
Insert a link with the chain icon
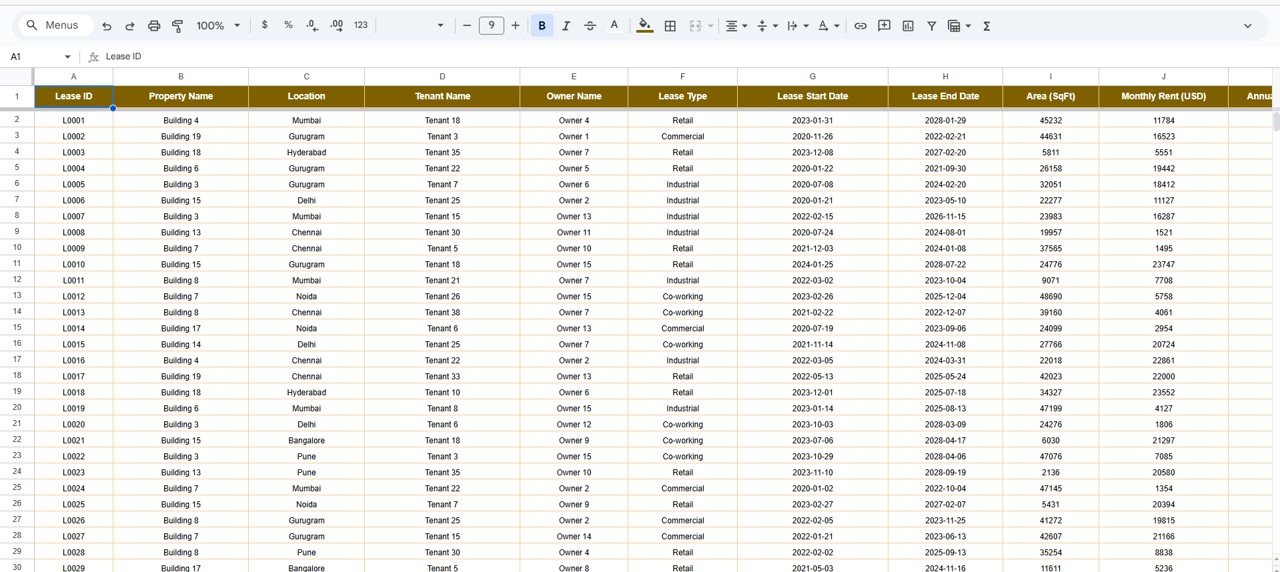pos(860,26)
